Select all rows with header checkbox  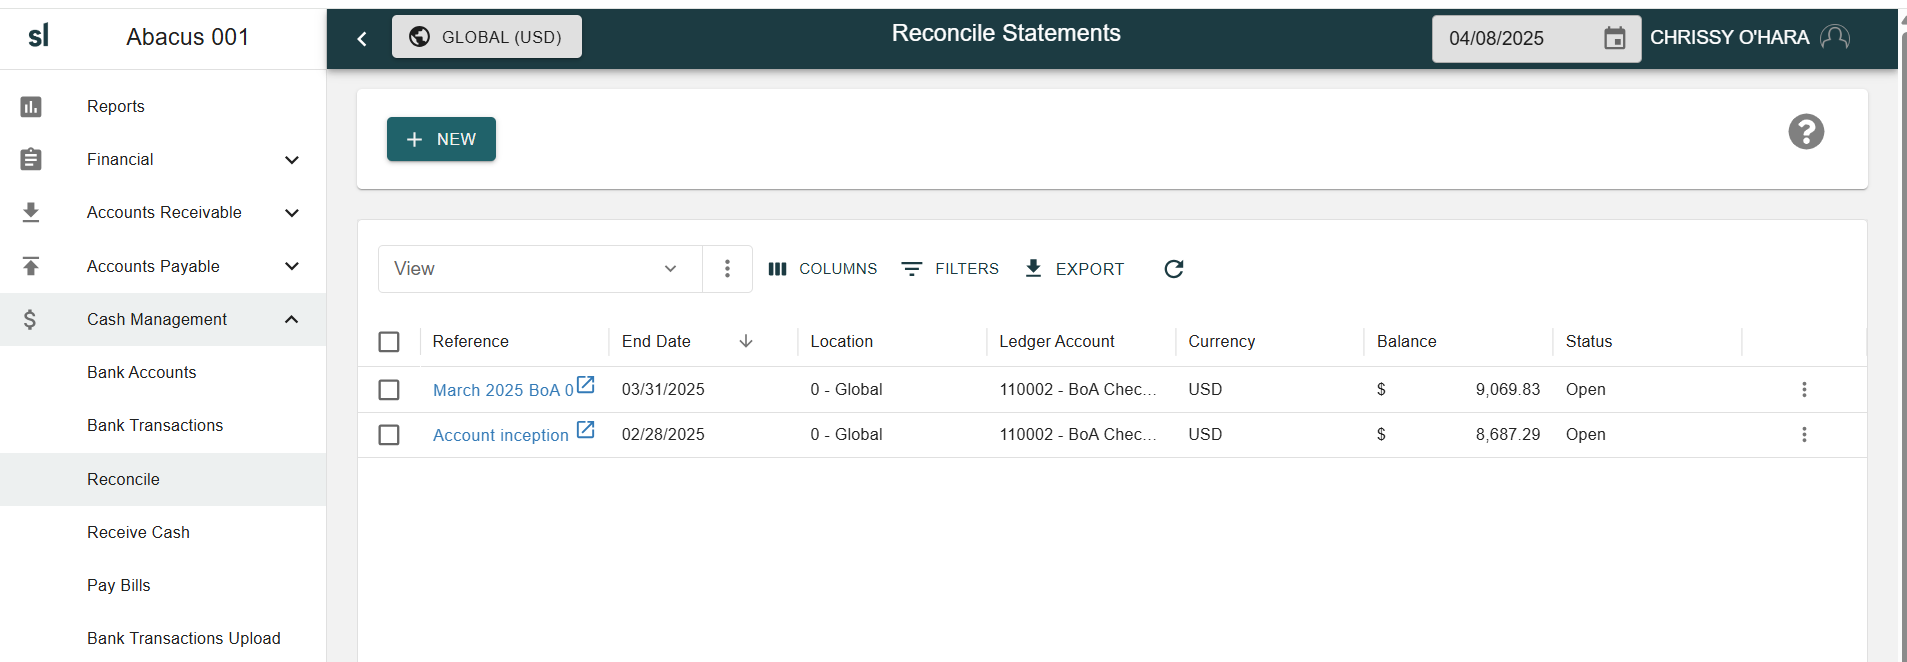[x=389, y=342]
